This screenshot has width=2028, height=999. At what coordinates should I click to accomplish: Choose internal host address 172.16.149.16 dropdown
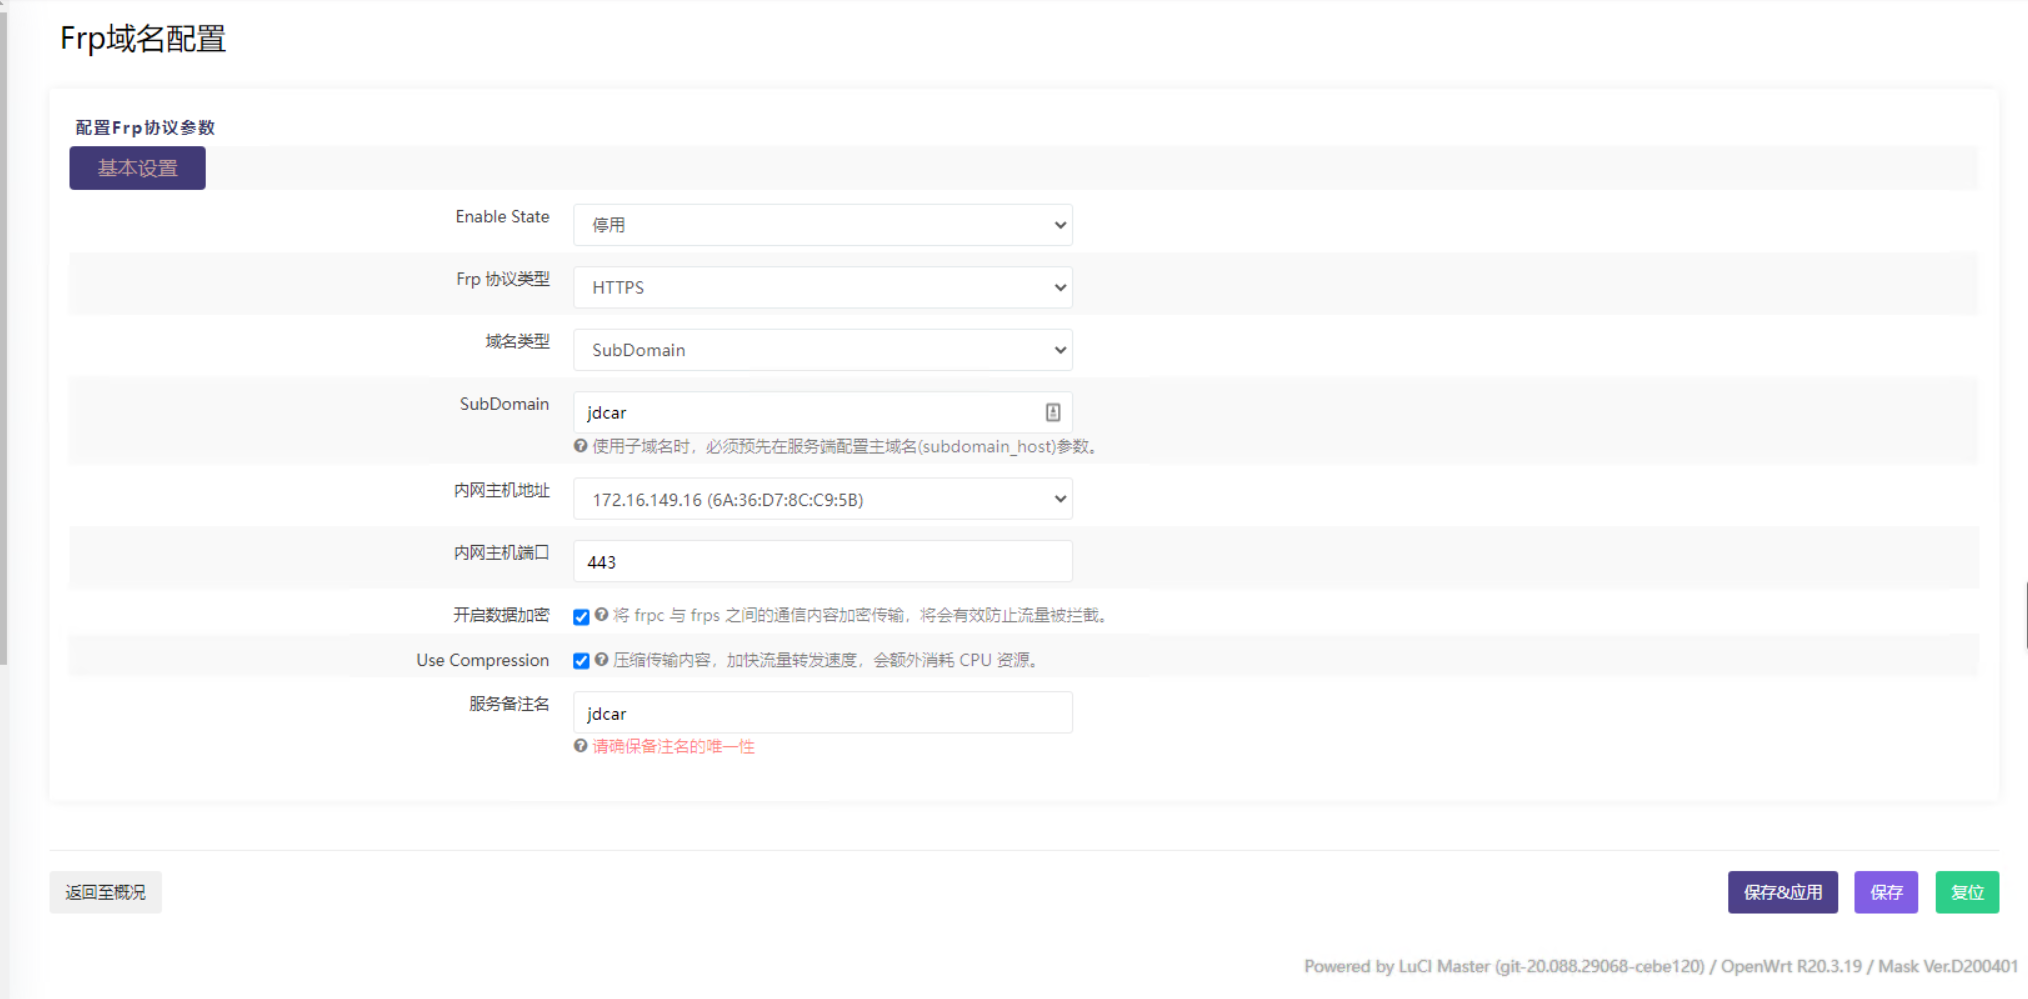click(x=822, y=499)
